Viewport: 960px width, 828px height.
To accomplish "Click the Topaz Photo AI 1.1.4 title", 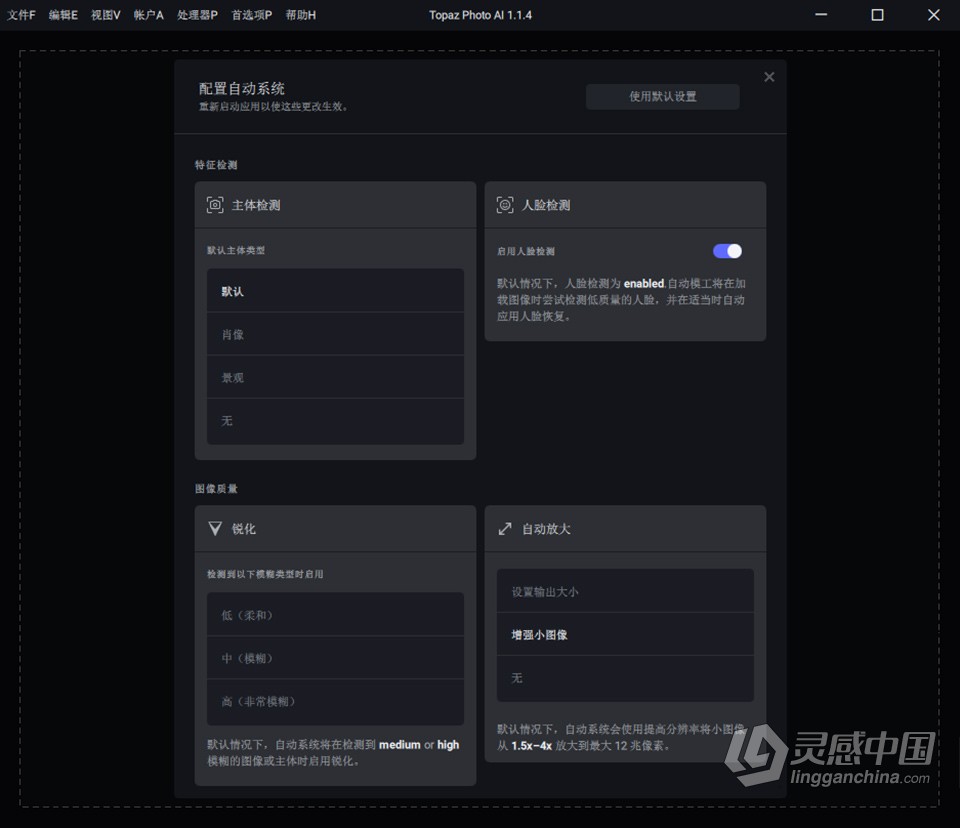I will [480, 15].
